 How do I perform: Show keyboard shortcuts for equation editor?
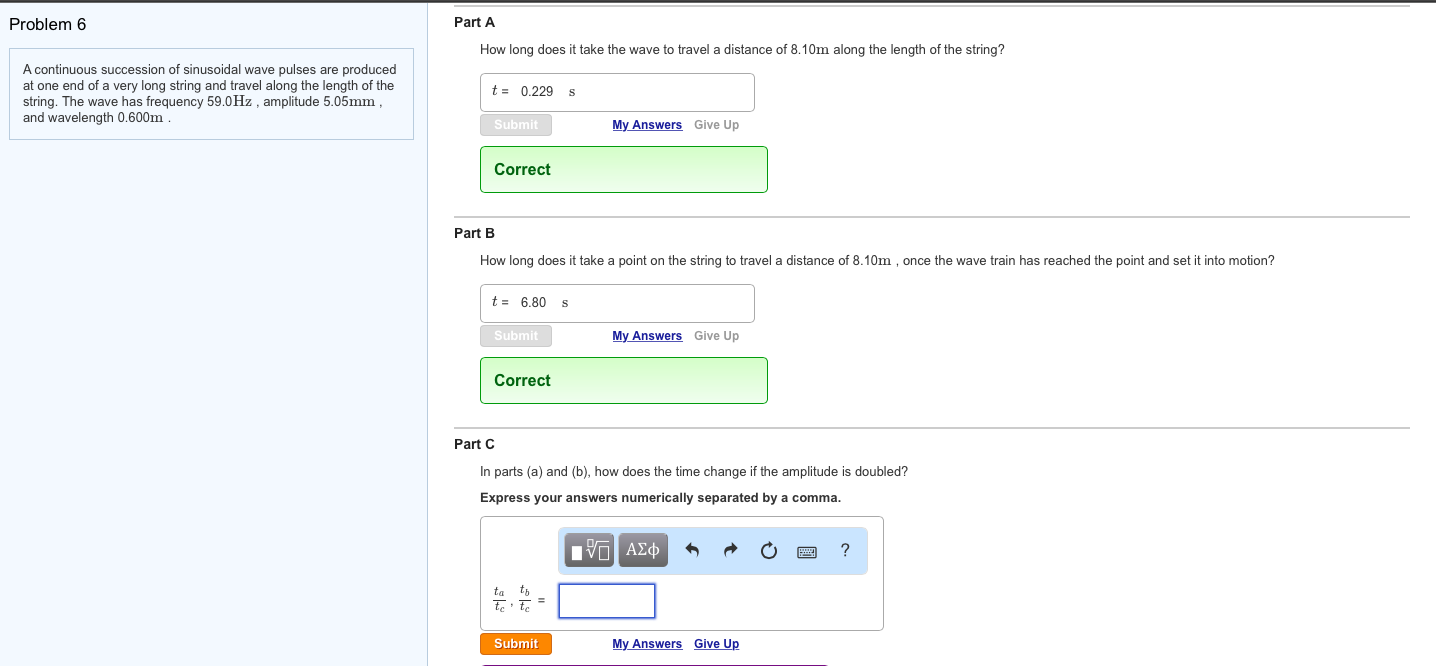coord(807,551)
